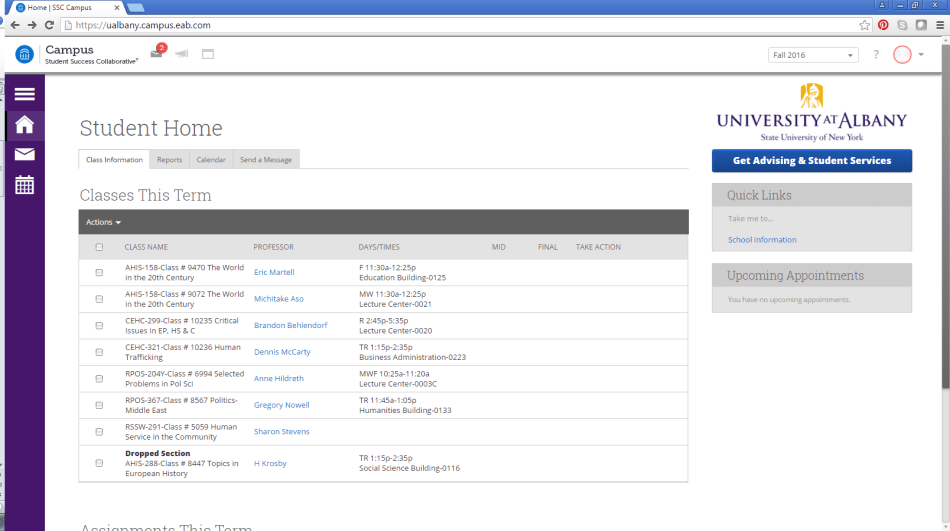Open the hamburger navigation menu in sidebar
The width and height of the screenshot is (950, 531).
[24, 94]
